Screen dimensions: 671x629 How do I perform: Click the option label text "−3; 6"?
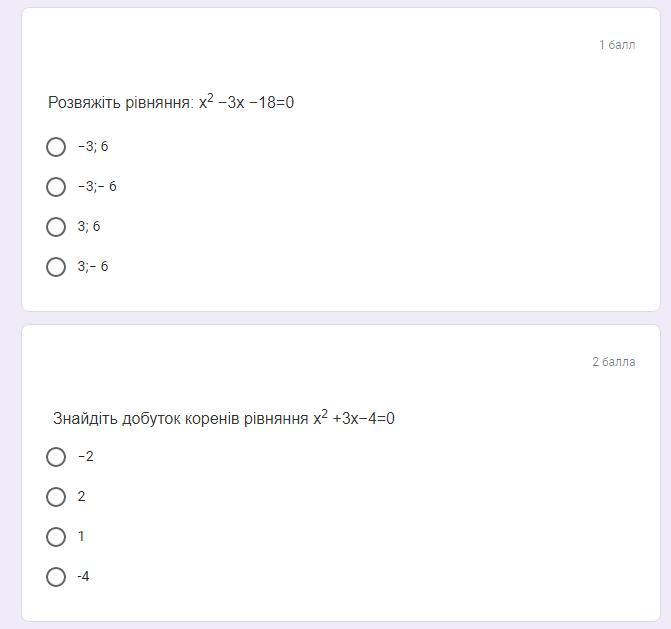pyautogui.click(x=93, y=146)
